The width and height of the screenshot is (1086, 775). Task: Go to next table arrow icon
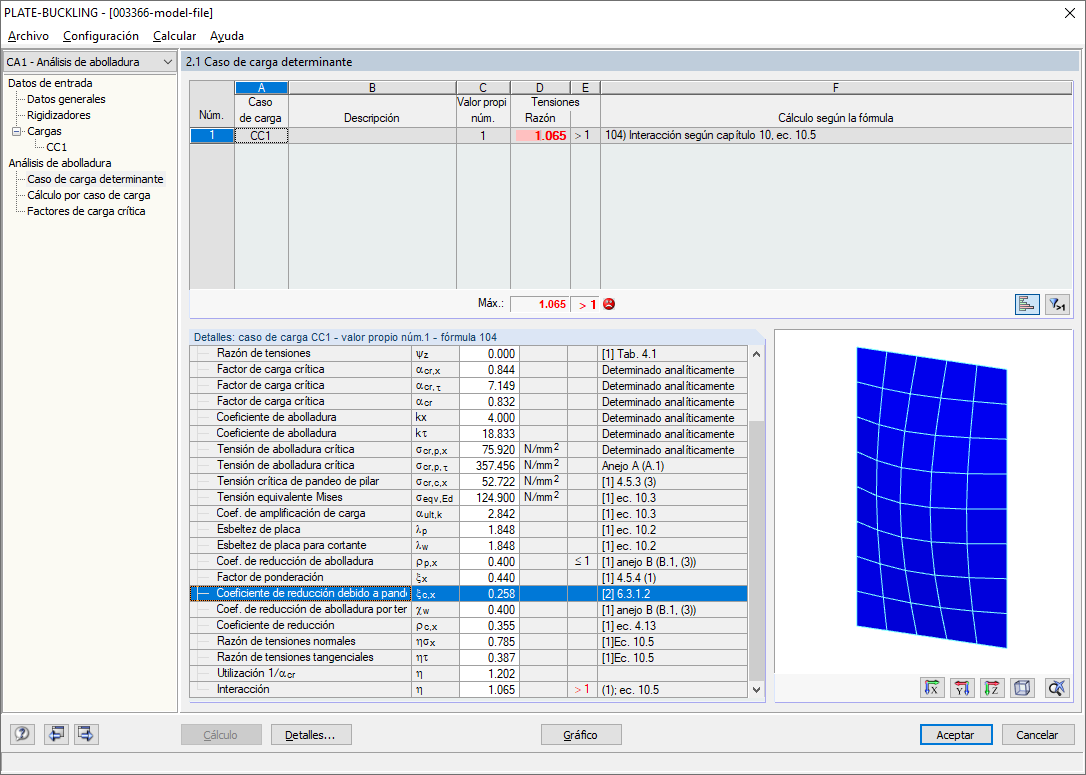click(x=86, y=734)
